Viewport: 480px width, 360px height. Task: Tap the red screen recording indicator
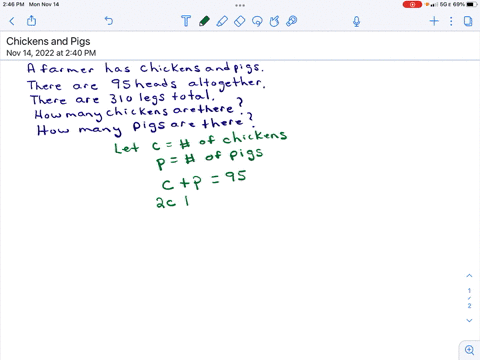click(x=412, y=4)
